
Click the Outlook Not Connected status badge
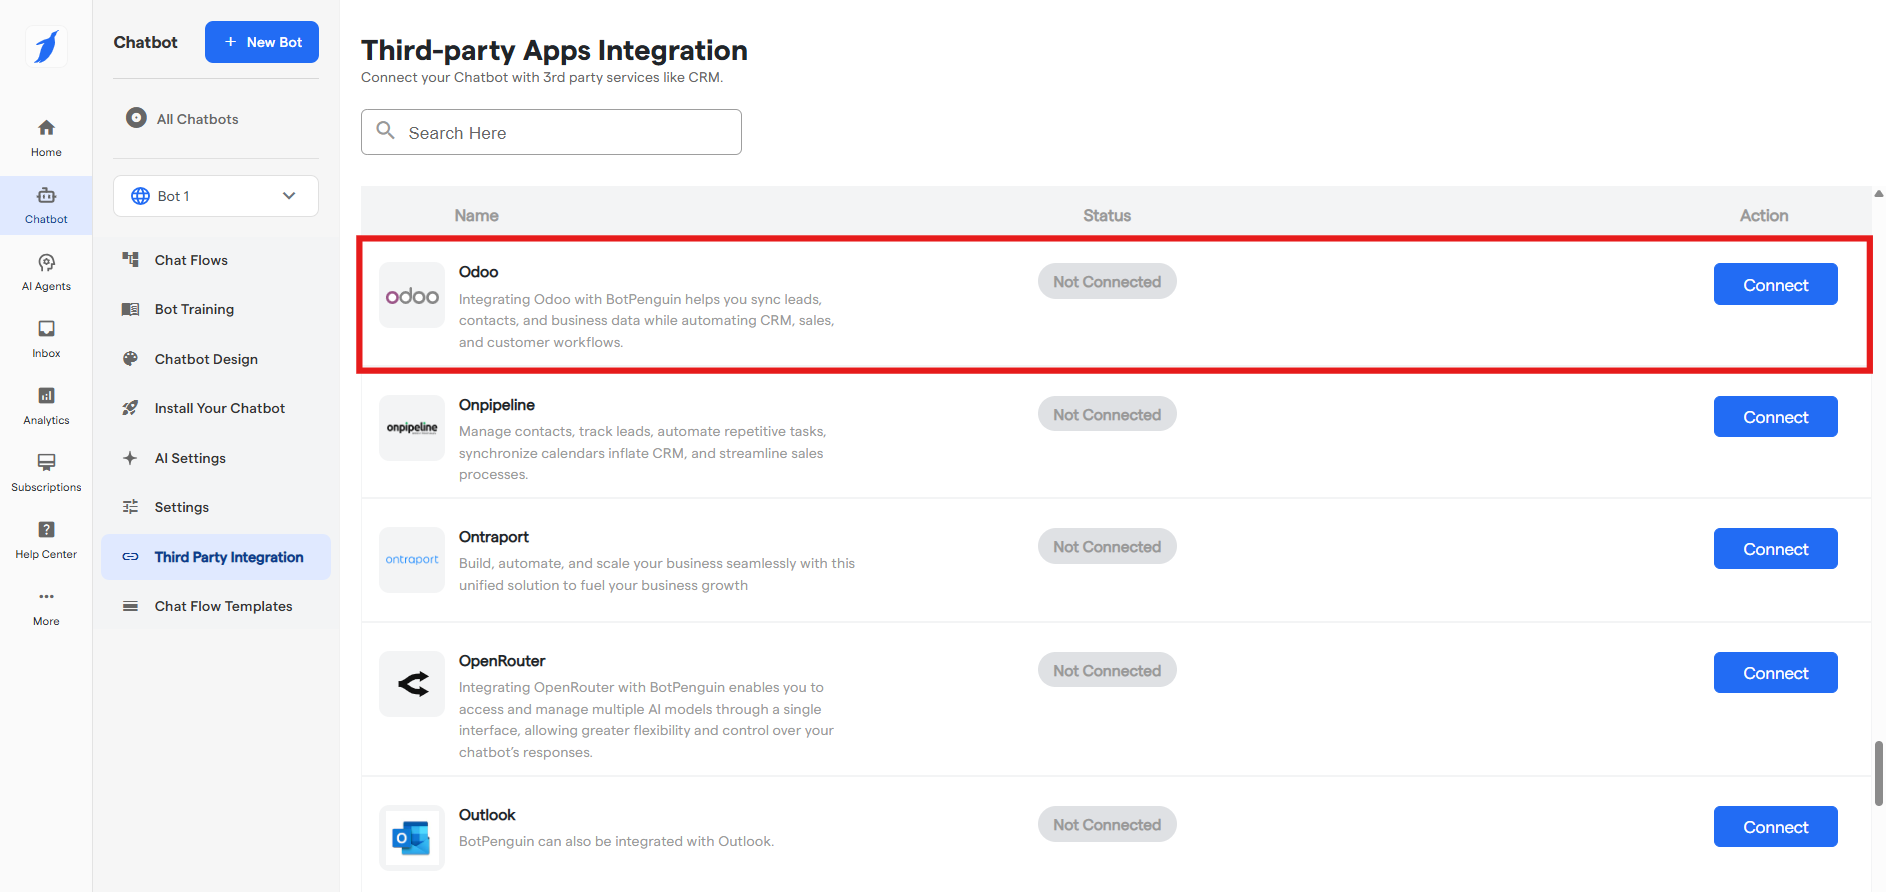coord(1107,824)
